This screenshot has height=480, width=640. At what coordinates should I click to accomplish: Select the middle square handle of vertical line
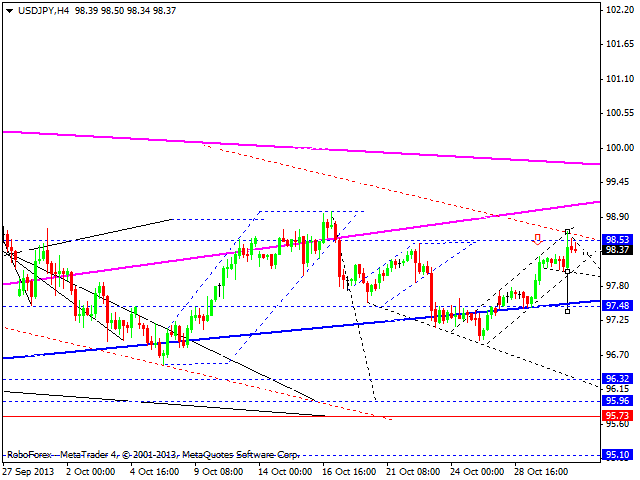pos(567,271)
